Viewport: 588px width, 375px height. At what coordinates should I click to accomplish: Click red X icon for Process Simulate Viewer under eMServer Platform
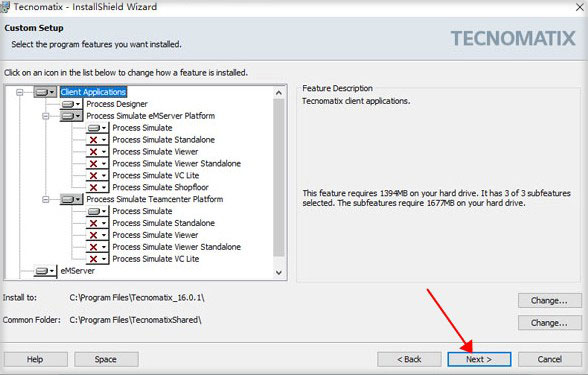click(97, 152)
